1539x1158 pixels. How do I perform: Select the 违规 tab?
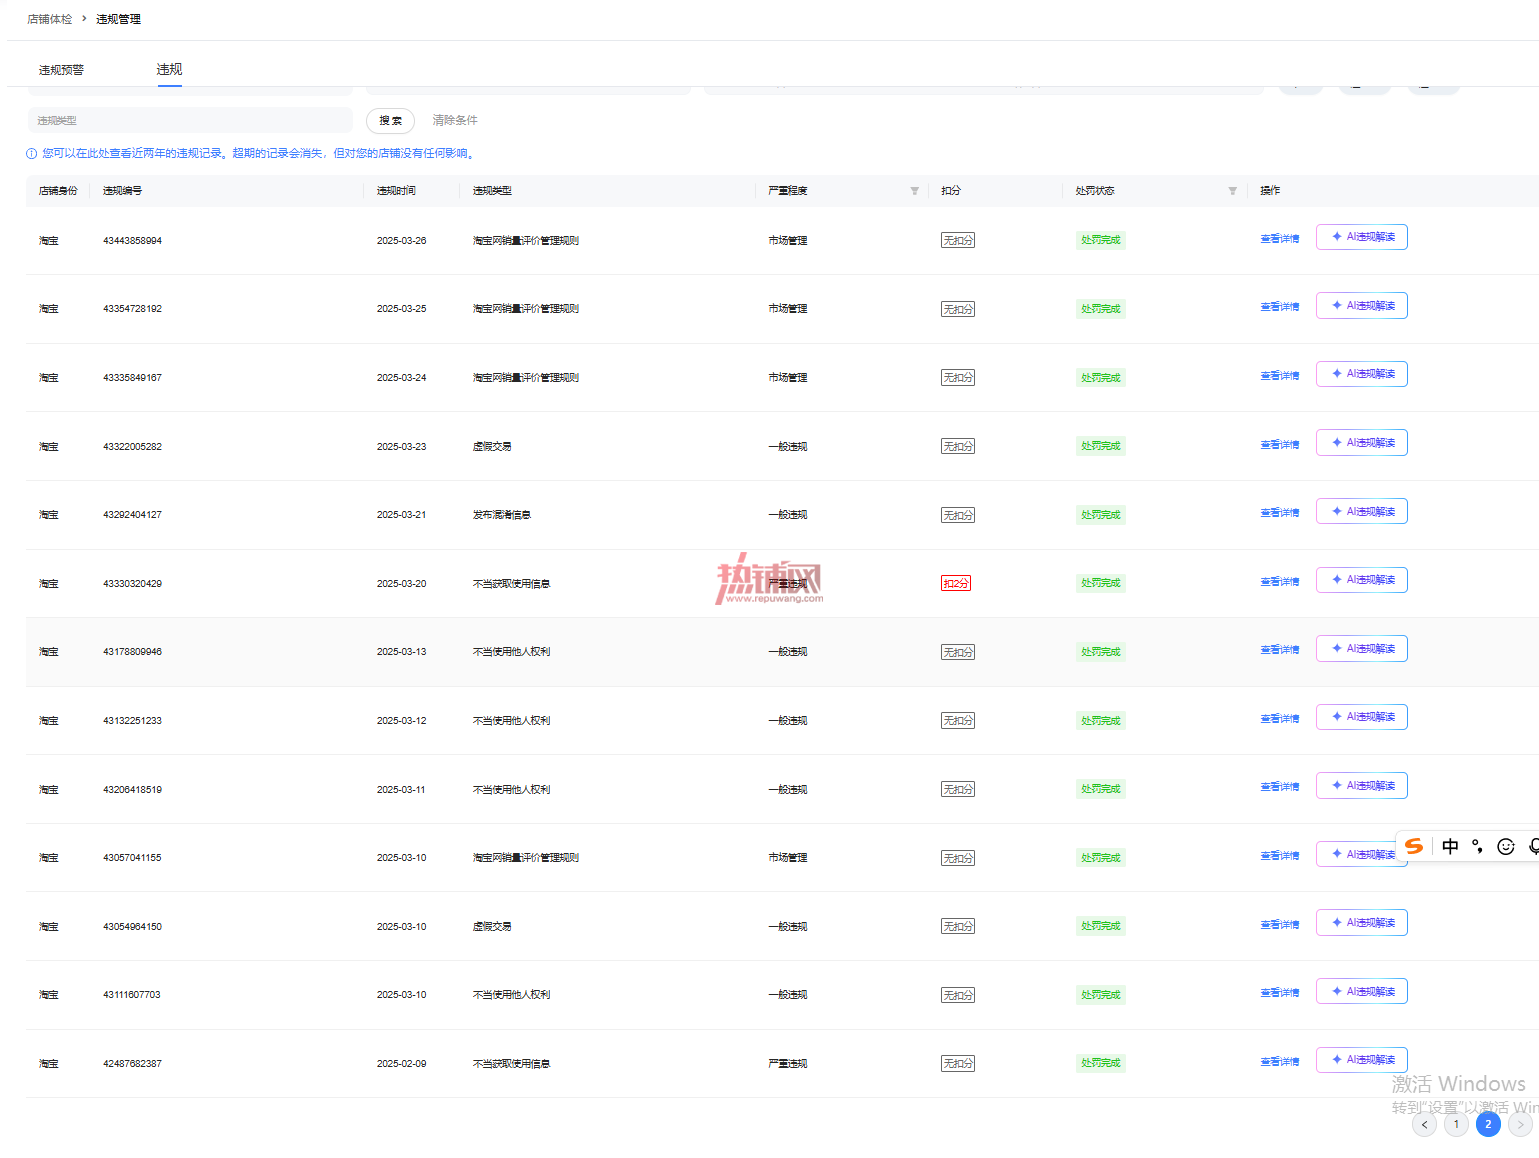coord(169,69)
